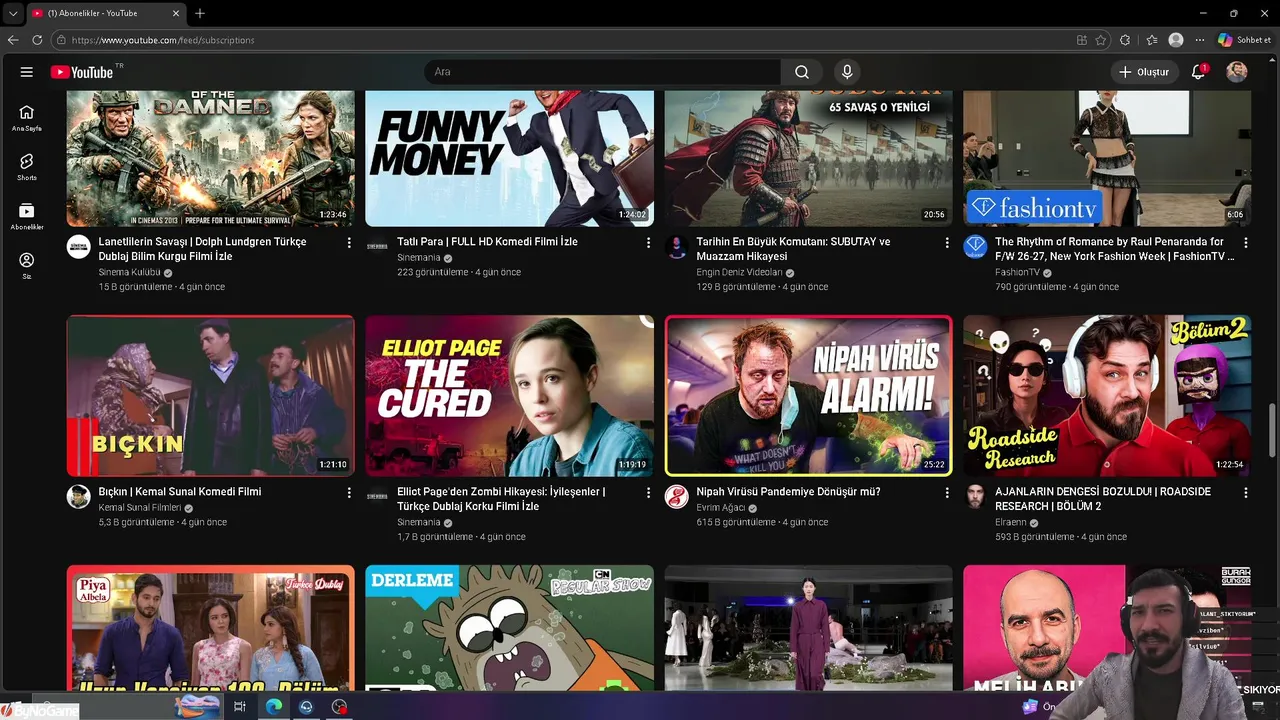Open the YouTube hamburger guide menu
This screenshot has height=720, width=1280.
[27, 72]
